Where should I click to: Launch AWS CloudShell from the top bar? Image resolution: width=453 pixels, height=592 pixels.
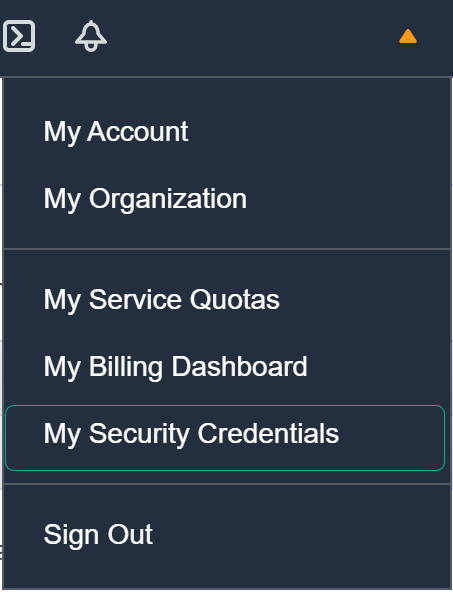(x=19, y=36)
